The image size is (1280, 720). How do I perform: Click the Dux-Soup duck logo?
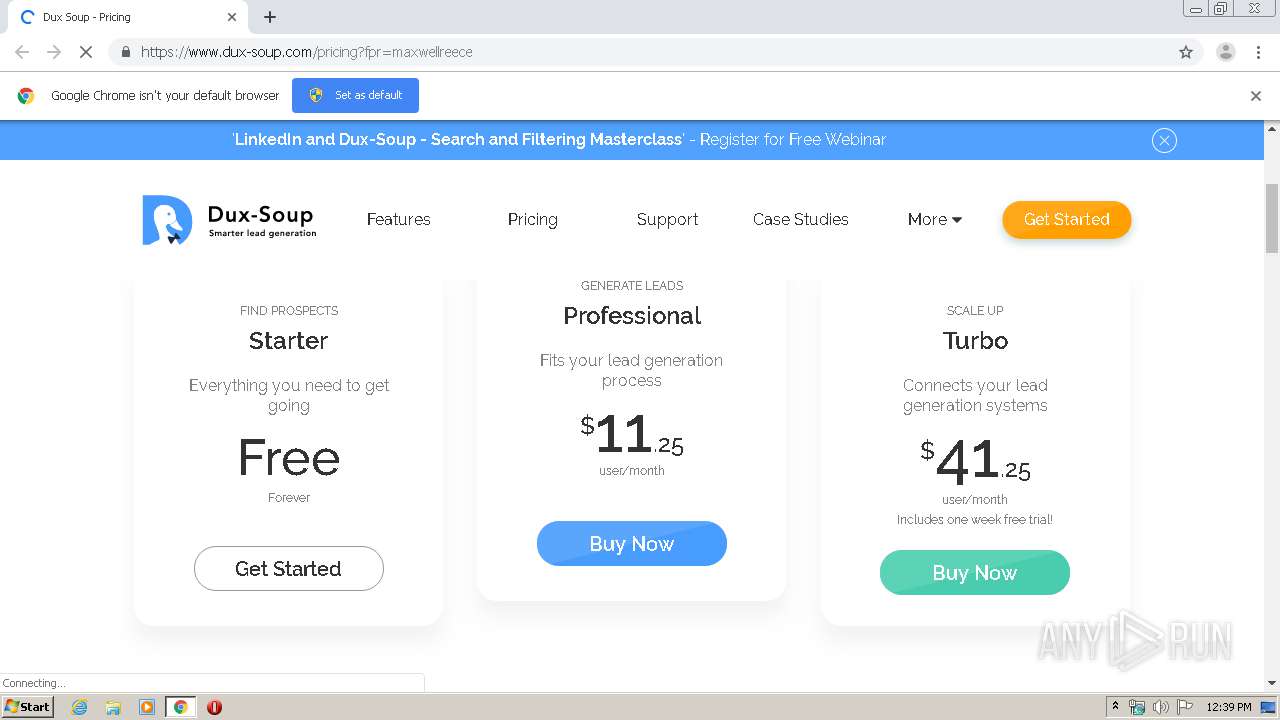click(229, 220)
